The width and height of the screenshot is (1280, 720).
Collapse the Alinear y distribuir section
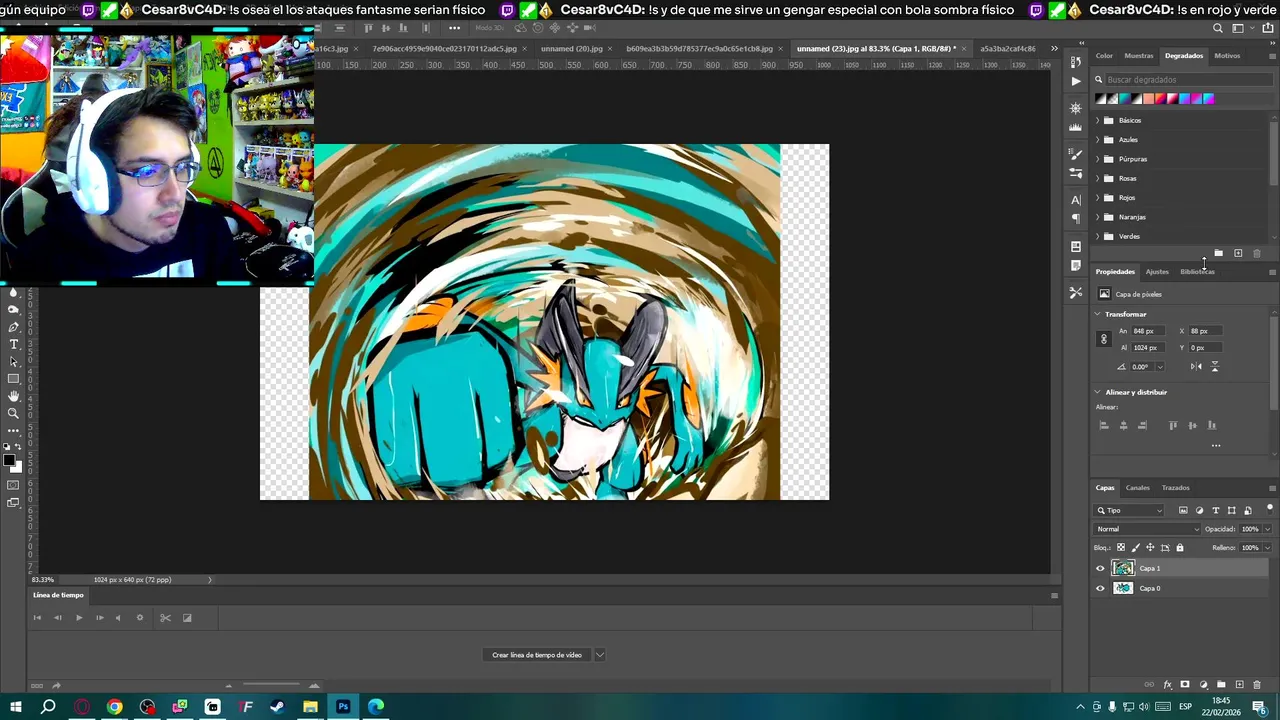(1098, 392)
